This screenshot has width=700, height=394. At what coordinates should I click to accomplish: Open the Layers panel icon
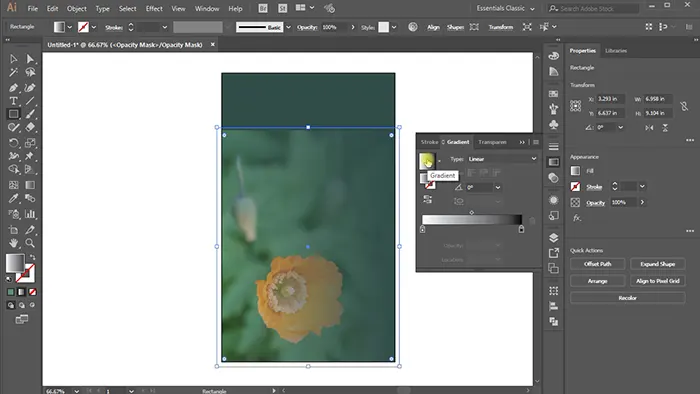pyautogui.click(x=554, y=237)
